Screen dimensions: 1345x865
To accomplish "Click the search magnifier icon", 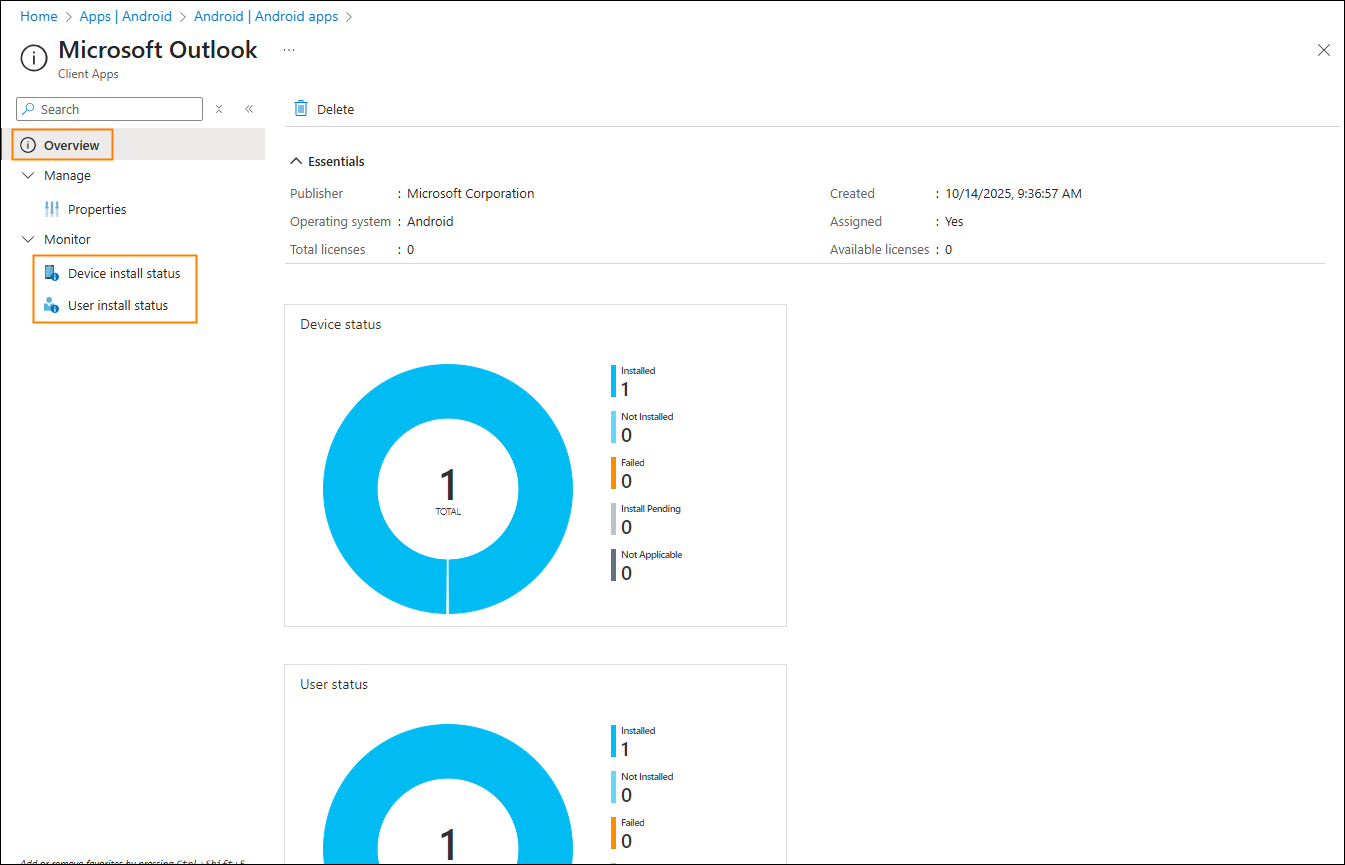I will pos(27,109).
